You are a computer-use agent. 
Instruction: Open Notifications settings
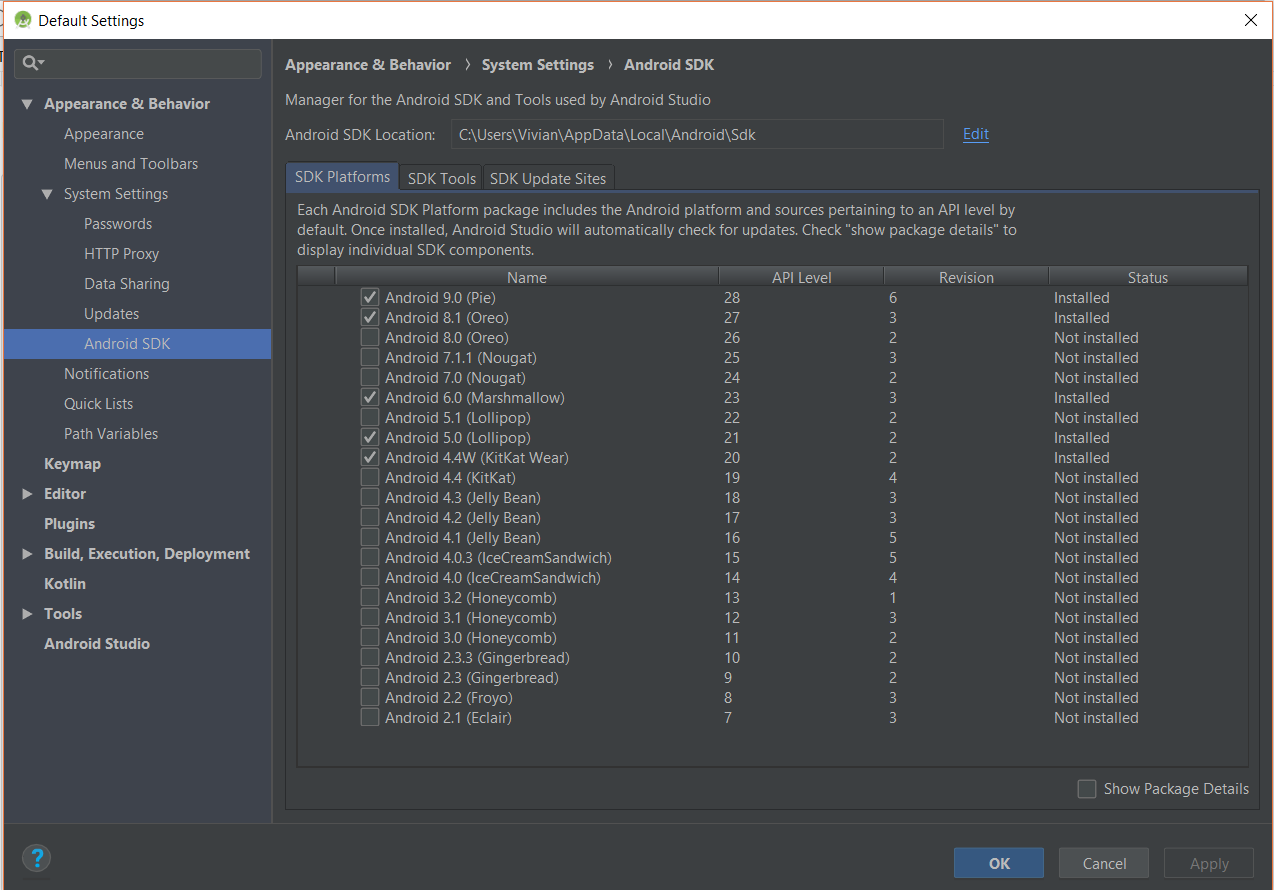106,374
